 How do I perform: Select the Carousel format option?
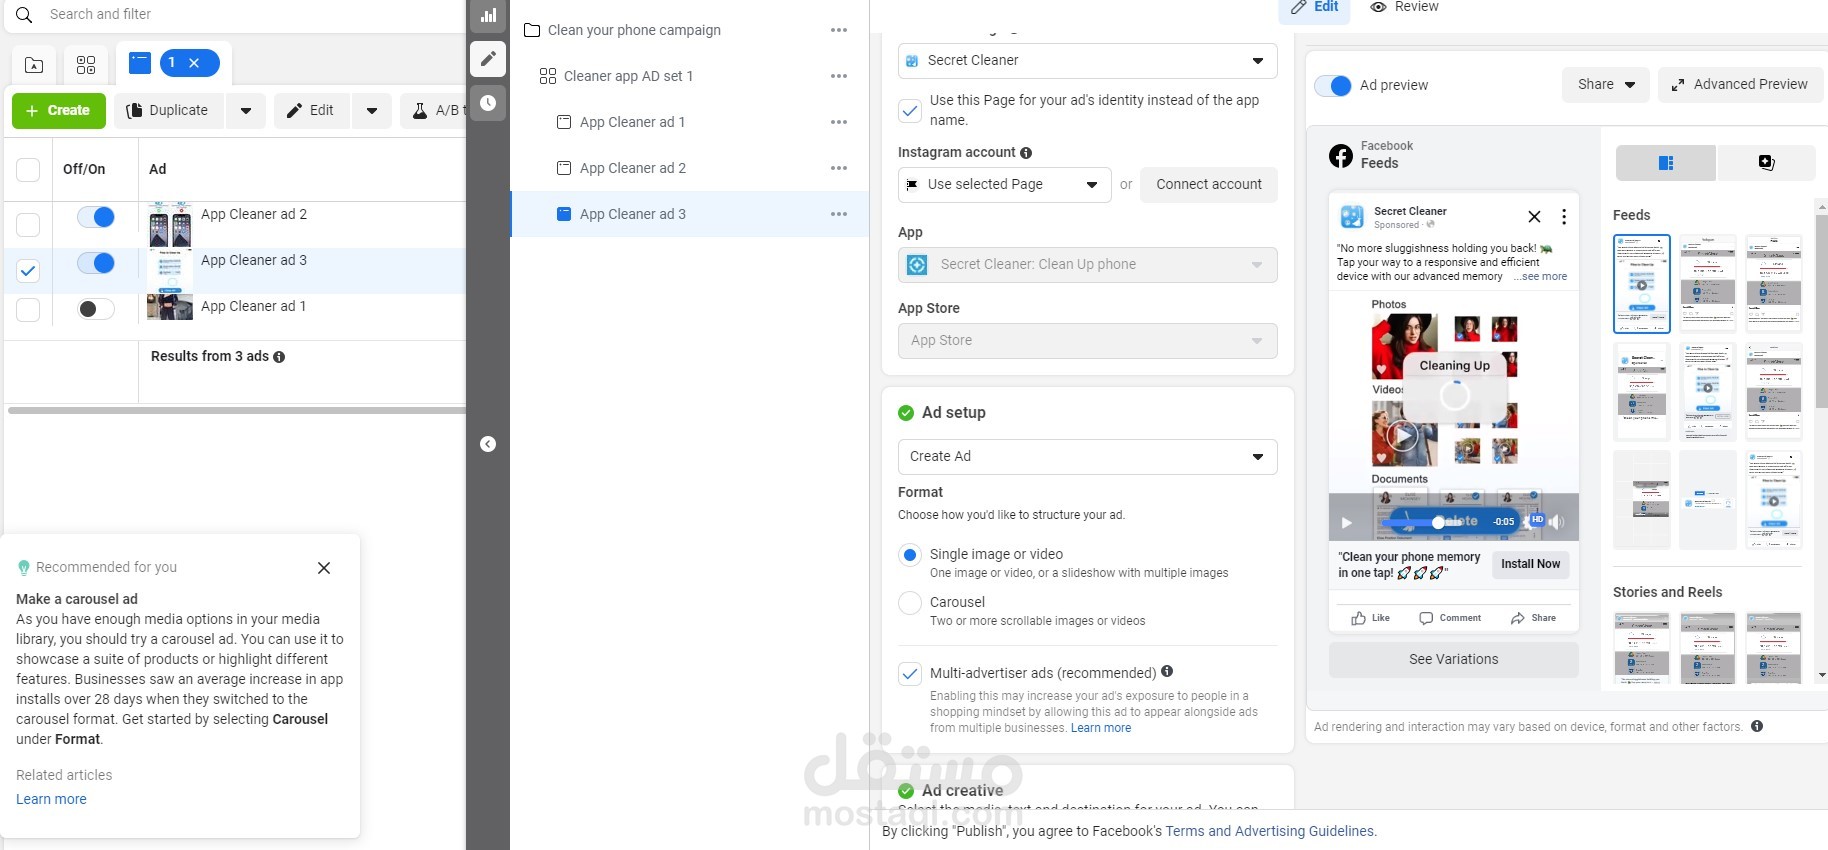click(910, 603)
